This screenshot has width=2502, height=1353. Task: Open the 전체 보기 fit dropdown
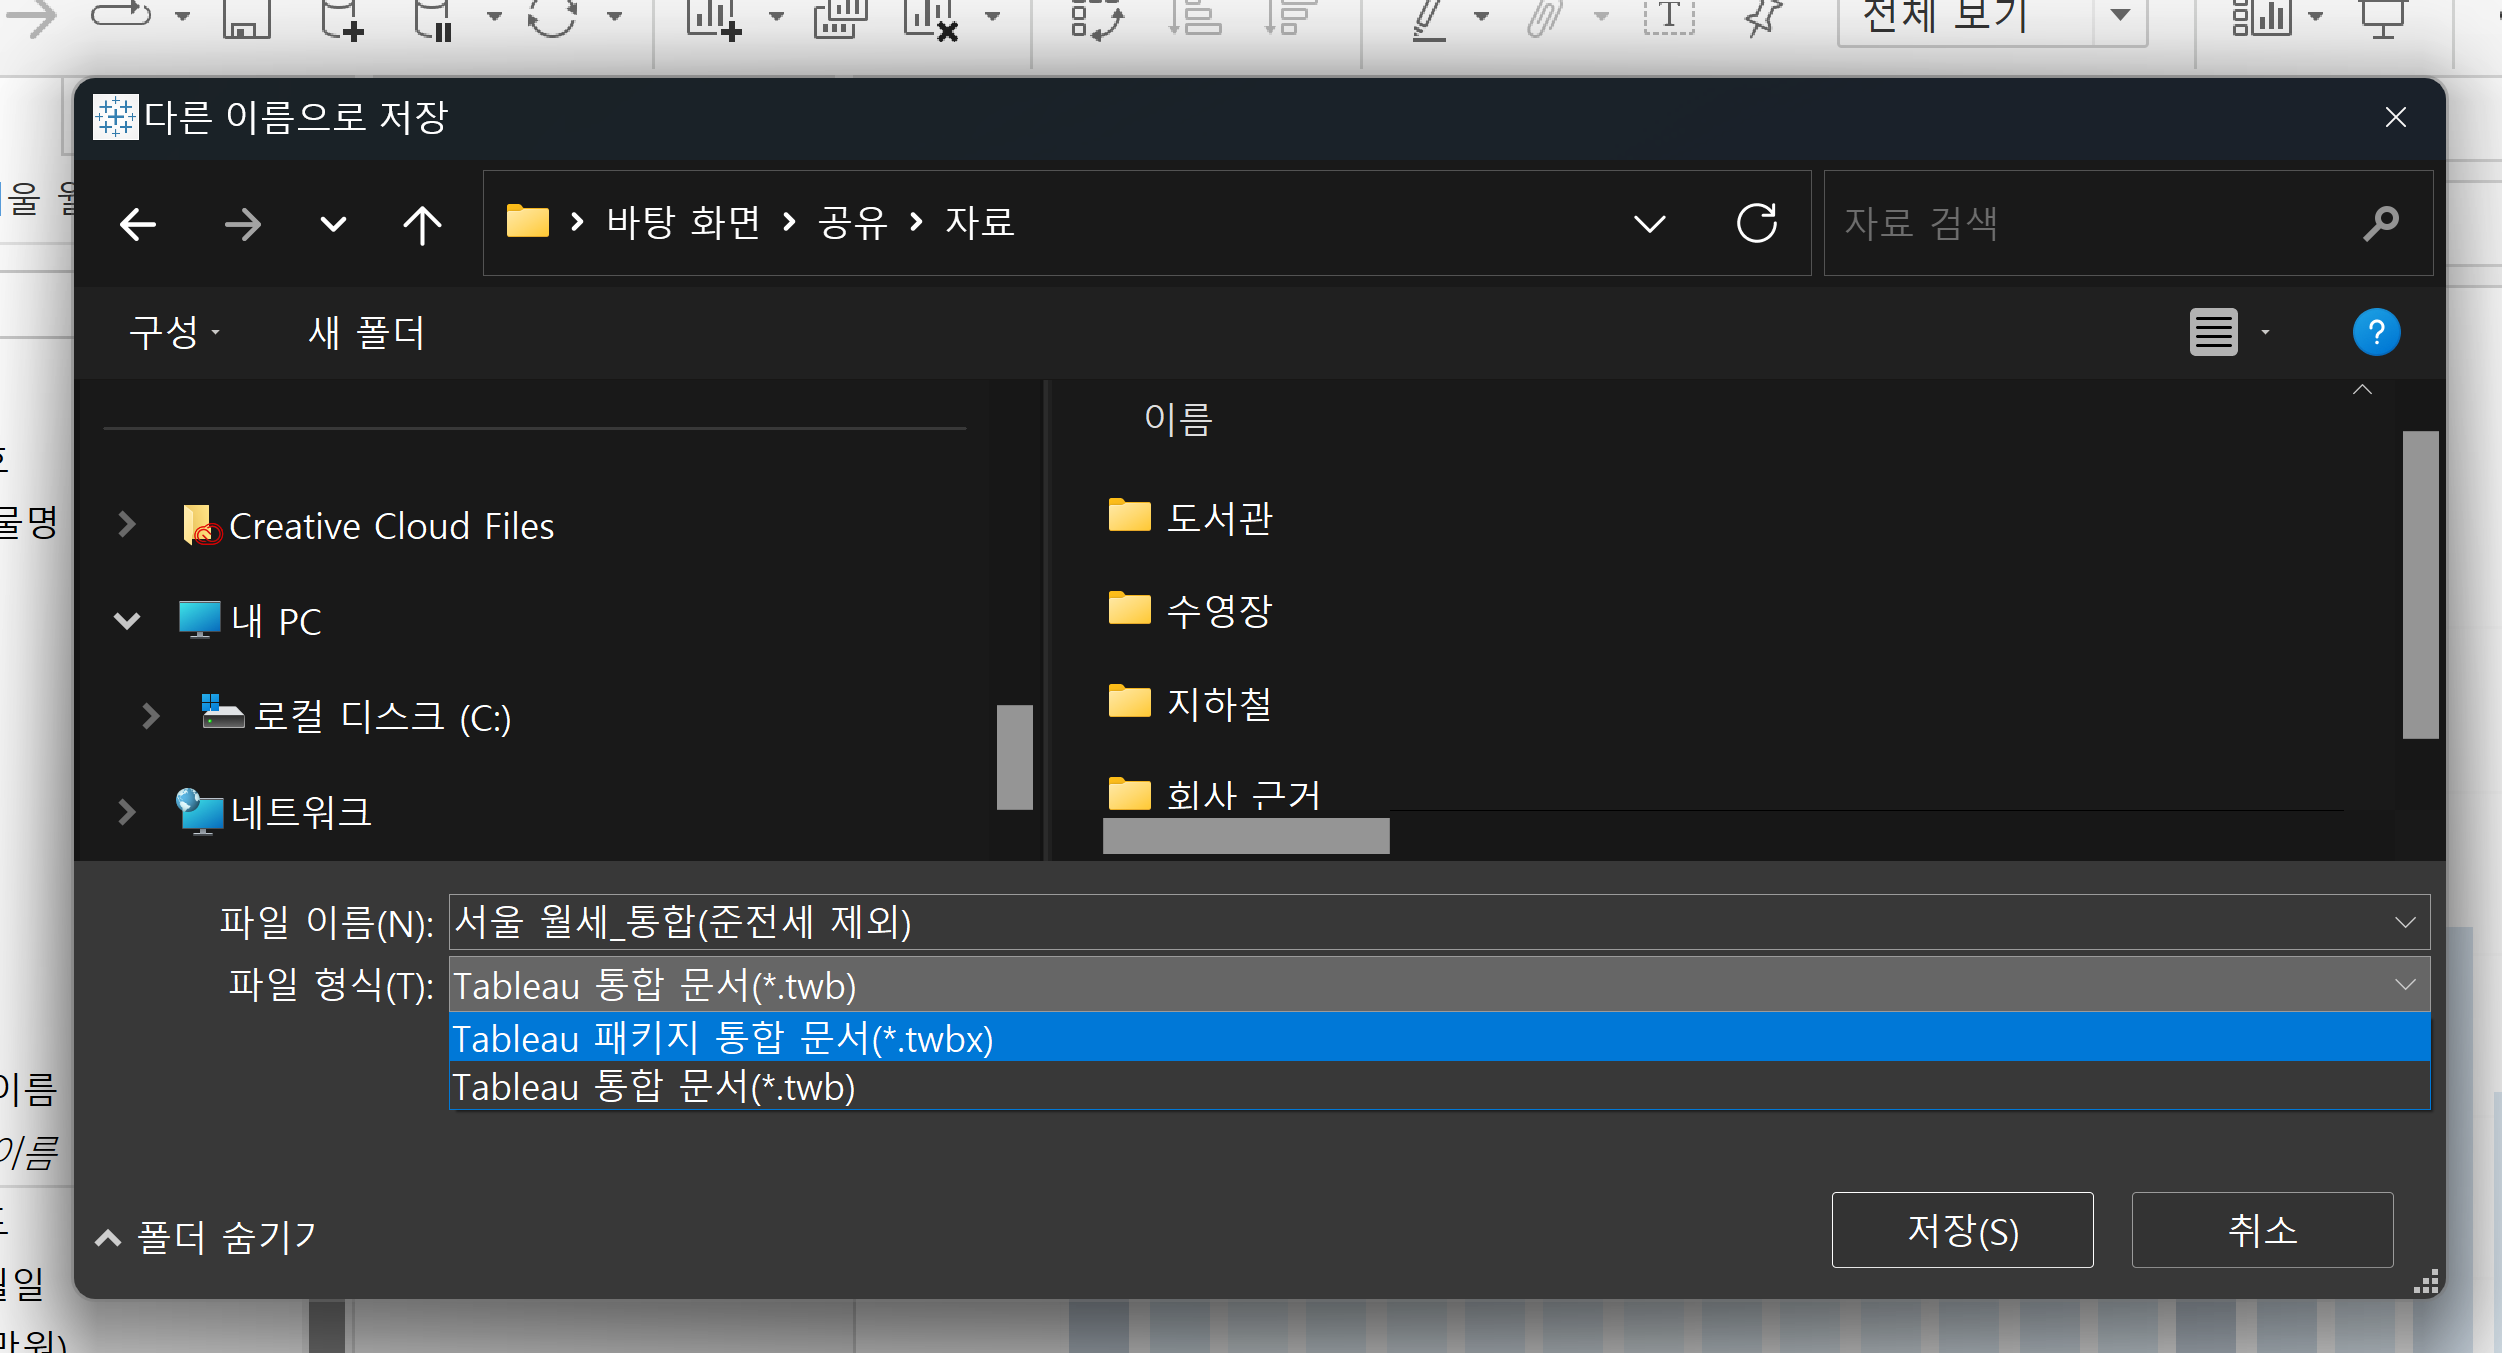point(2119,16)
